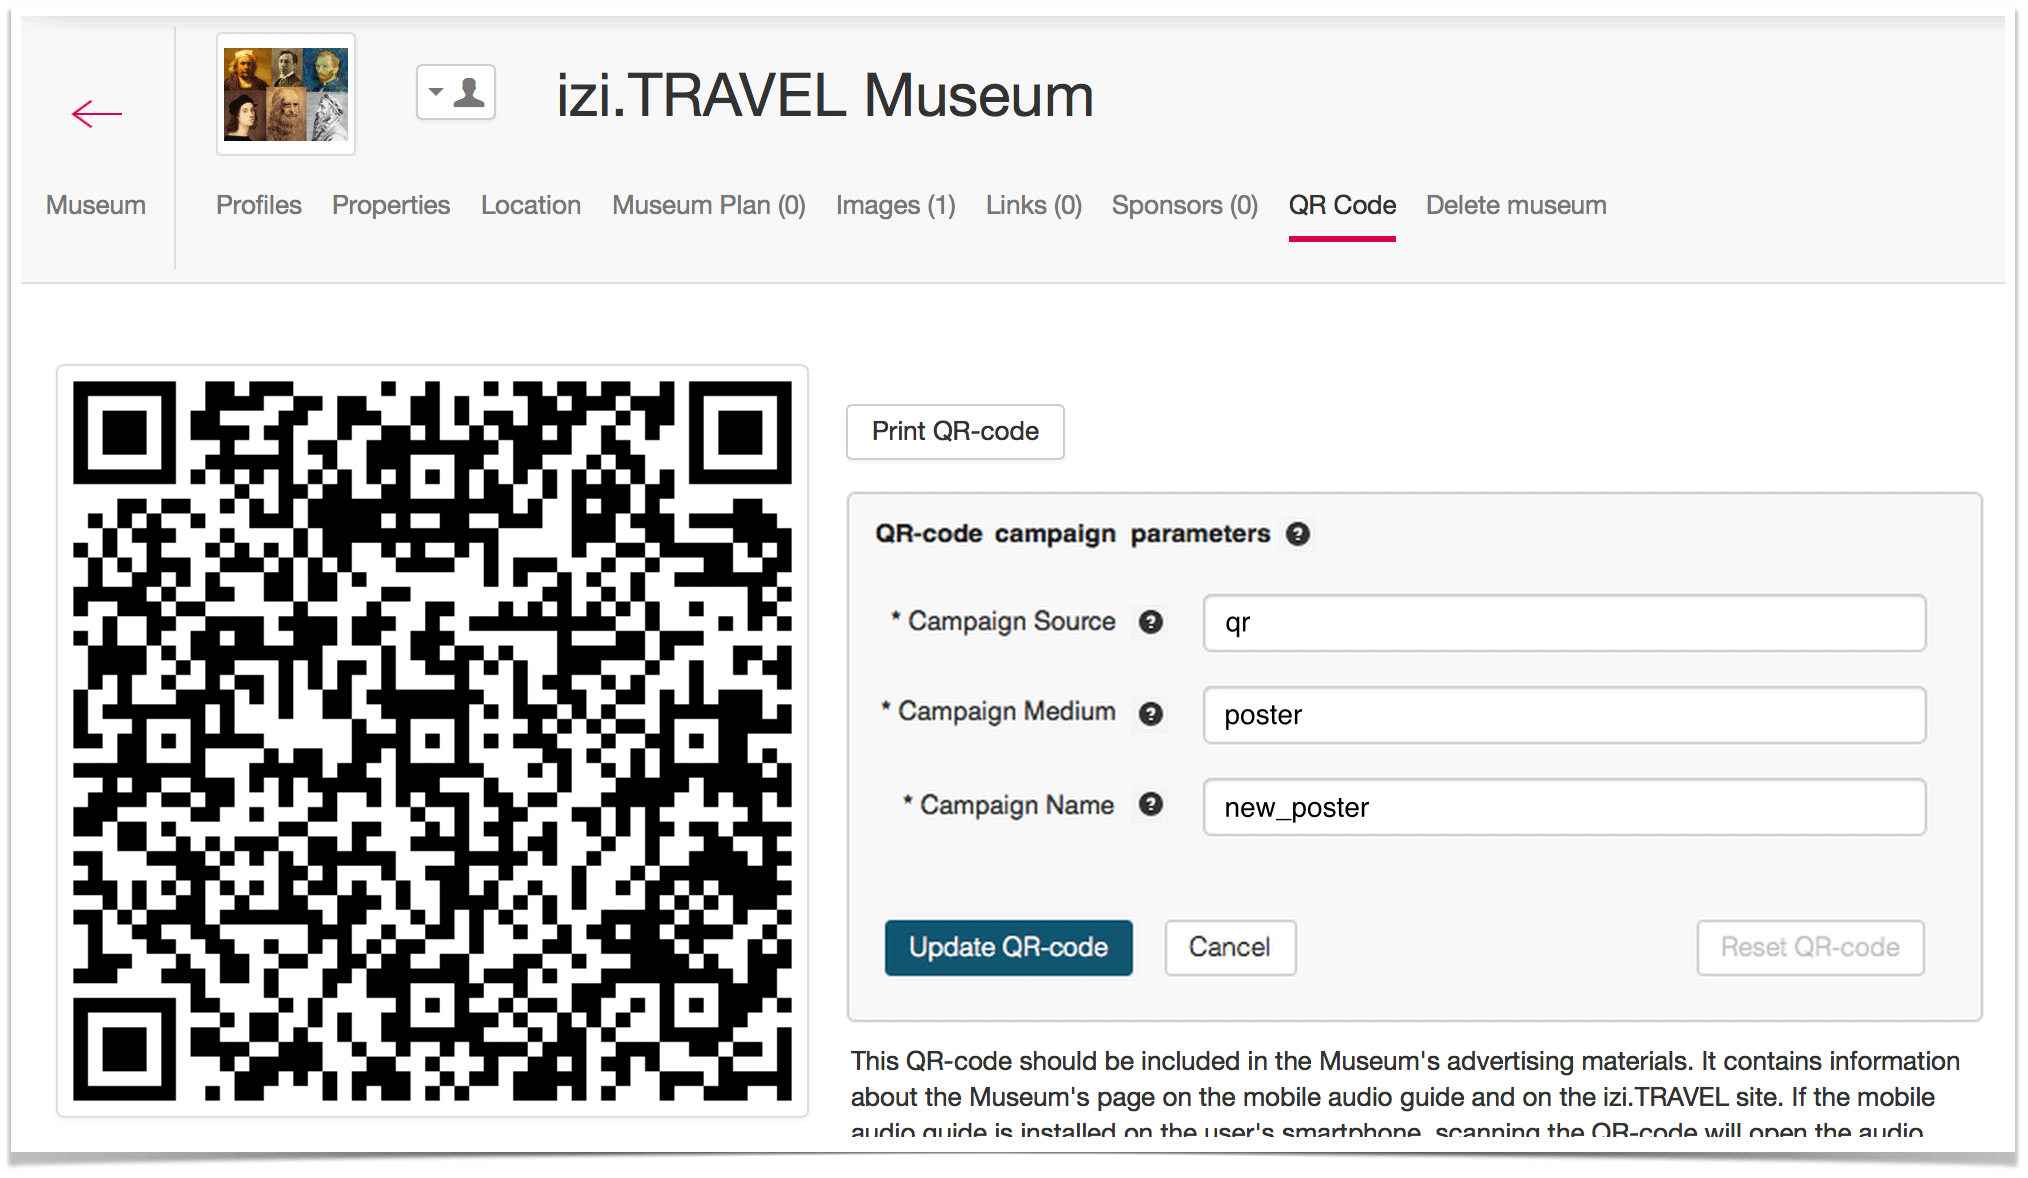Click the izi.TRAVEL Museum title
The height and width of the screenshot is (1178, 2028).
pyautogui.click(x=825, y=96)
